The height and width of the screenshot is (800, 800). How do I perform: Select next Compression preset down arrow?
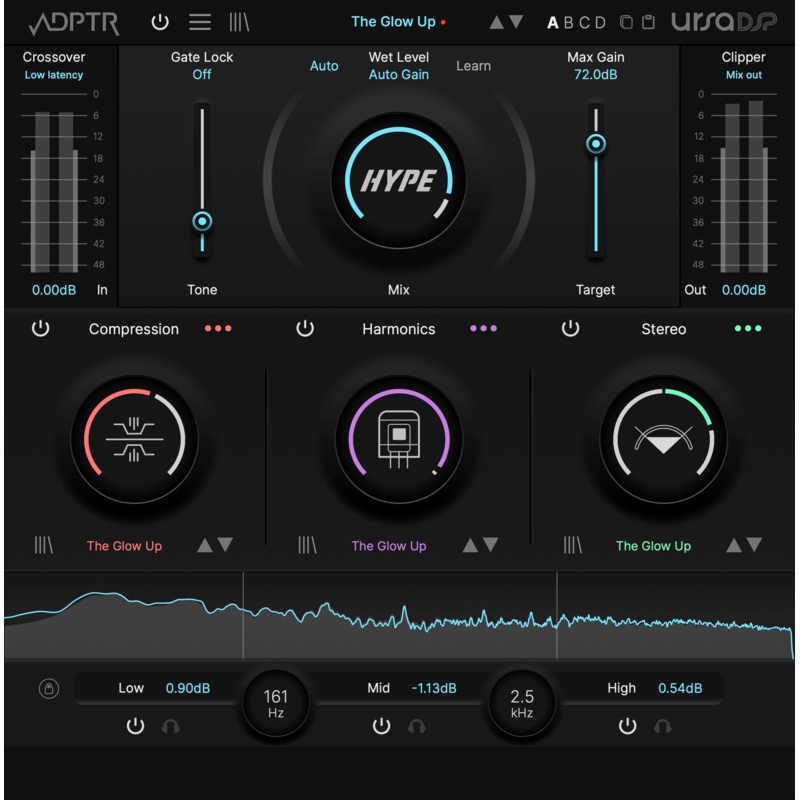225,545
